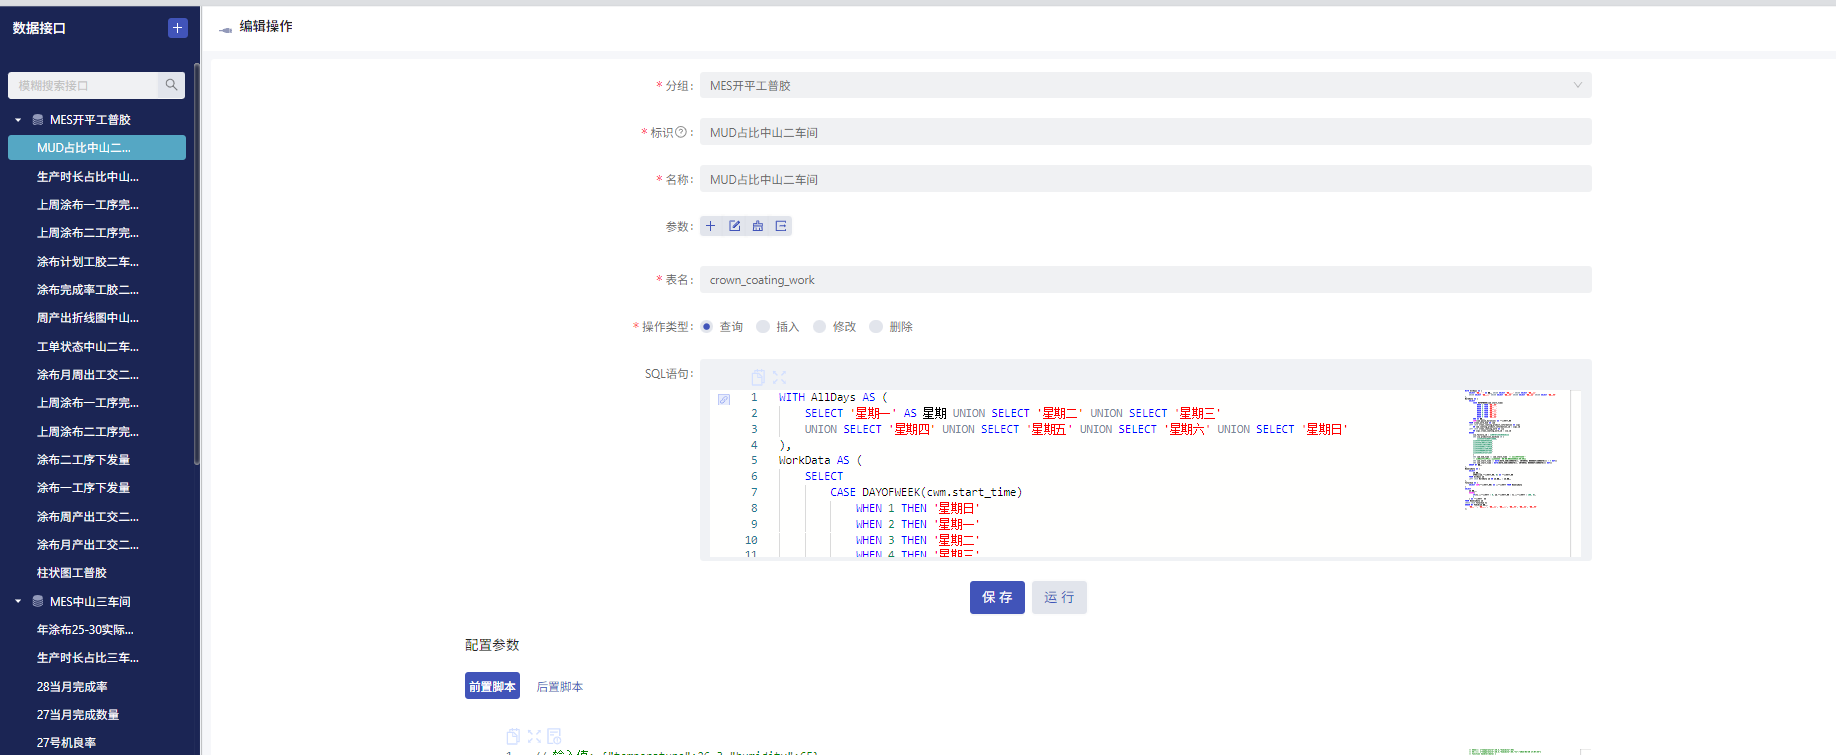Select the 查询 operation type radio
1836x755 pixels.
pyautogui.click(x=706, y=327)
